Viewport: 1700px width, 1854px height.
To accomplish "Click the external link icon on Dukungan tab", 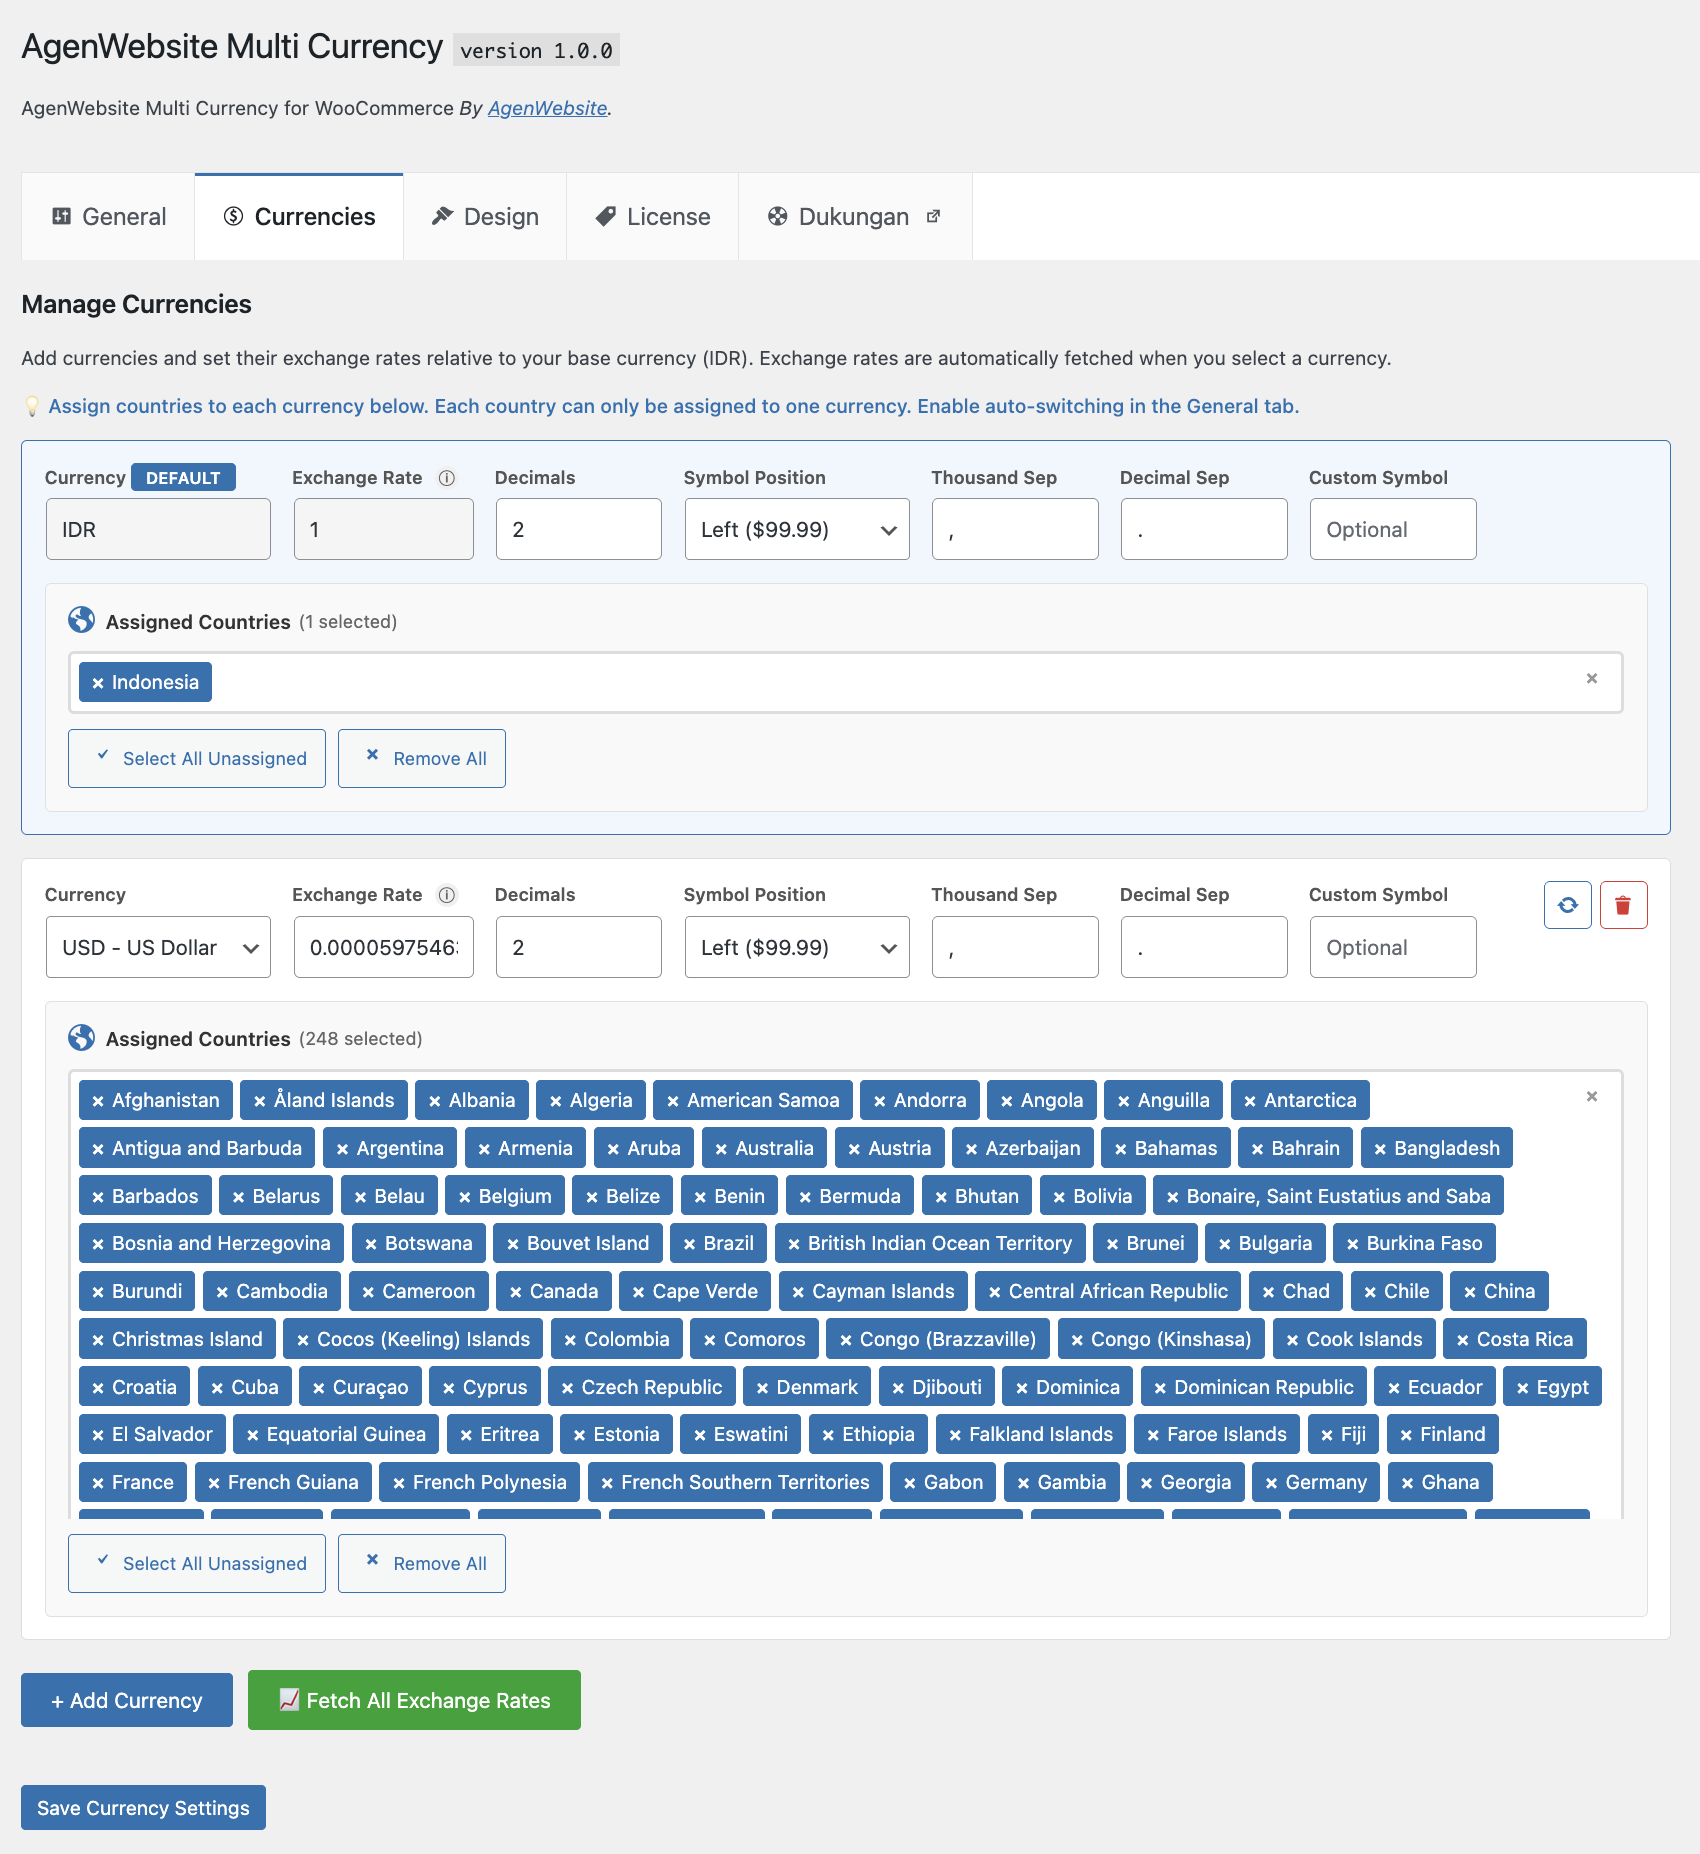I will 934,215.
